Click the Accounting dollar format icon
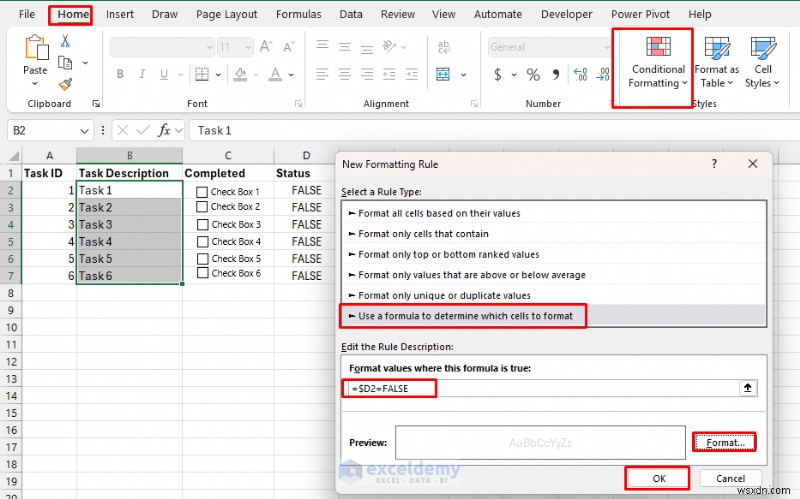The image size is (800, 499). click(x=498, y=74)
